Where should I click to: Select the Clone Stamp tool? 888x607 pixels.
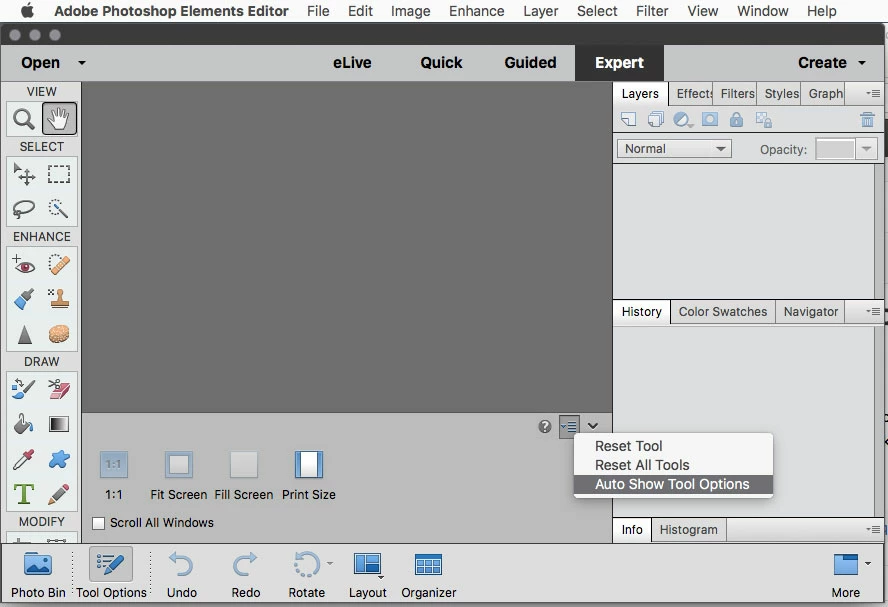coord(59,299)
